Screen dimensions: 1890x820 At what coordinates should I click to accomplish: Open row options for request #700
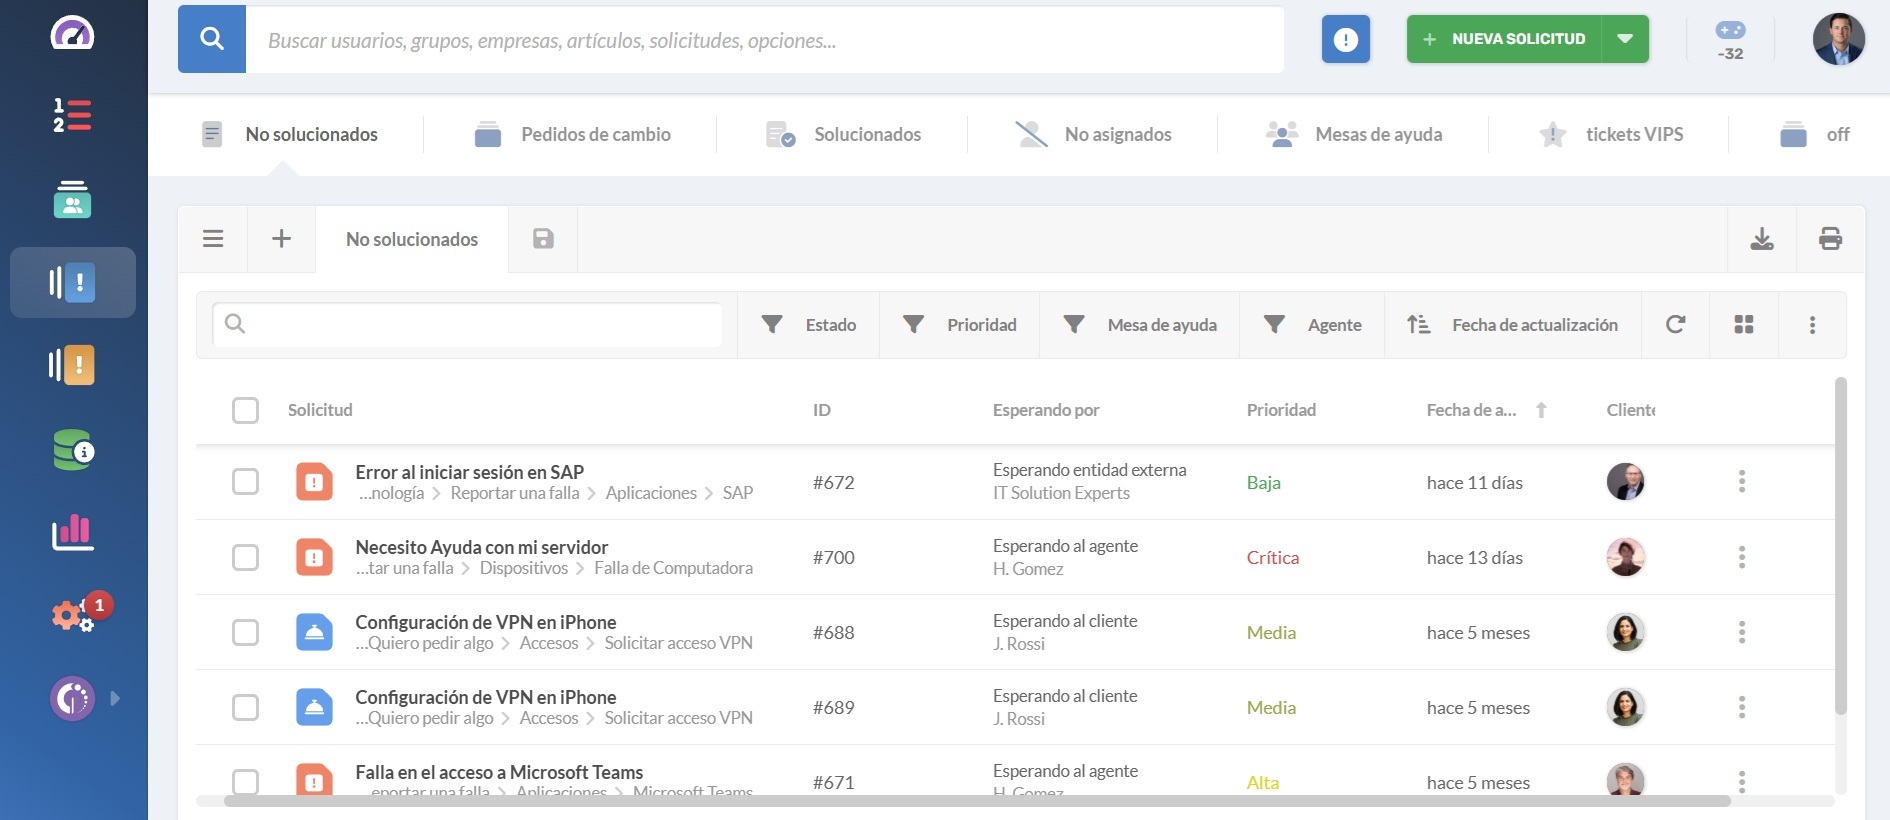[1742, 557]
